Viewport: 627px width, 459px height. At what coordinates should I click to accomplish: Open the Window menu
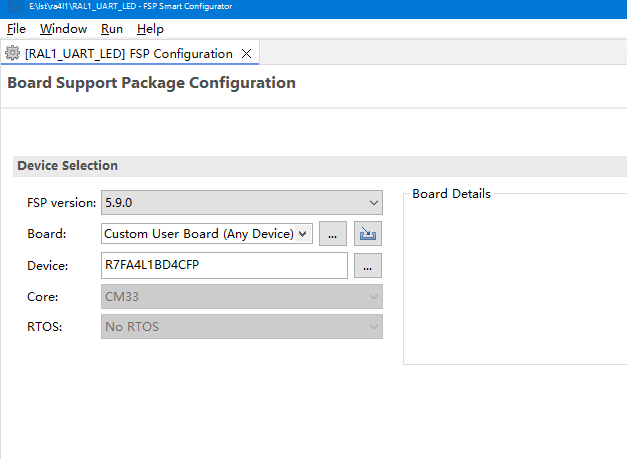[x=63, y=29]
